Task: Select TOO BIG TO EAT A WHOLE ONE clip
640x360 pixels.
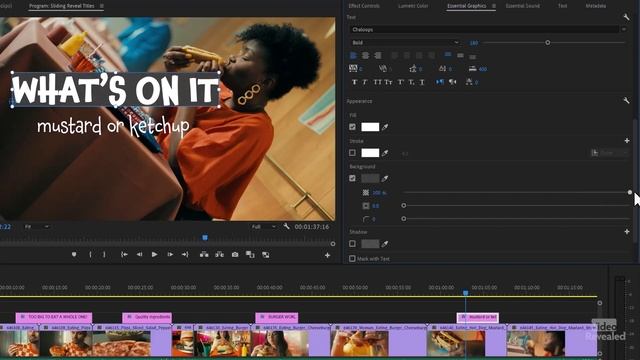Action: 54,317
